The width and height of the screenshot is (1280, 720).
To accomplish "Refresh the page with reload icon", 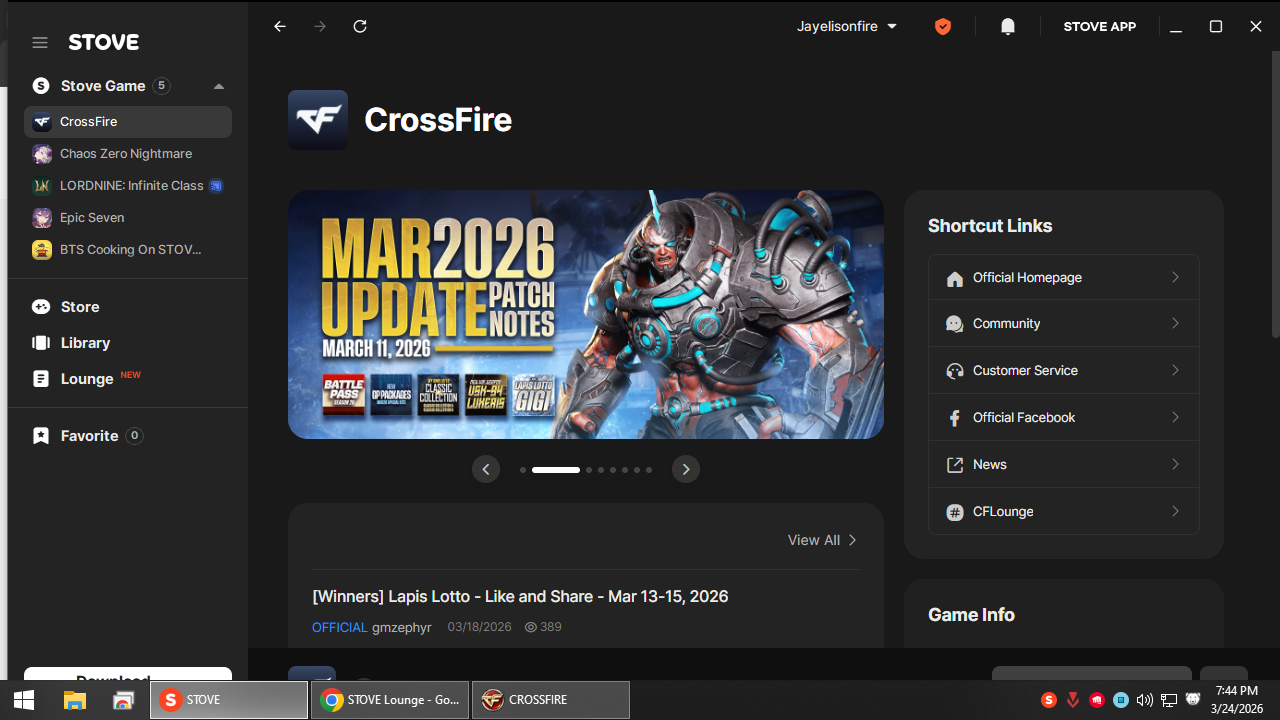I will [x=360, y=27].
